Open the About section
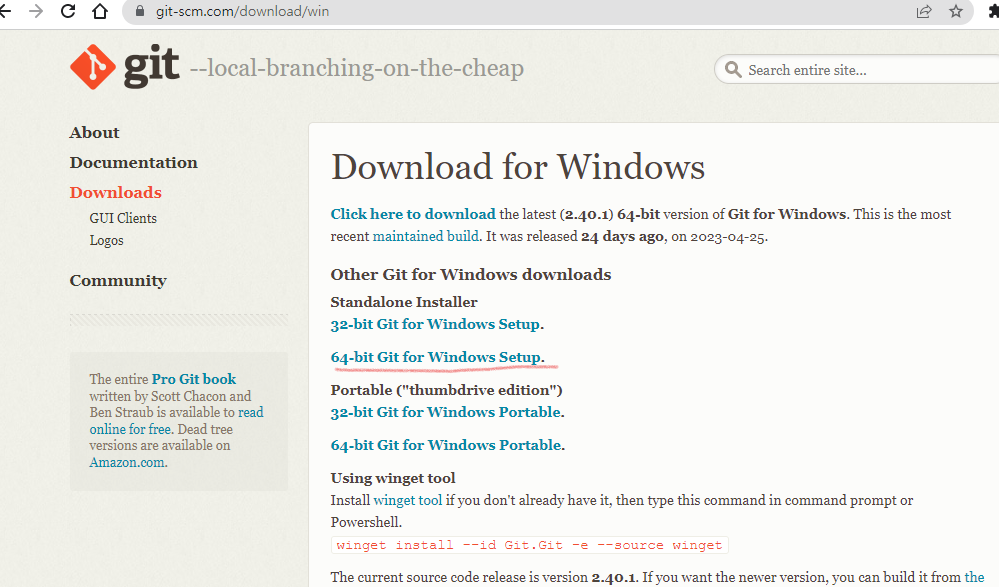 (x=94, y=133)
